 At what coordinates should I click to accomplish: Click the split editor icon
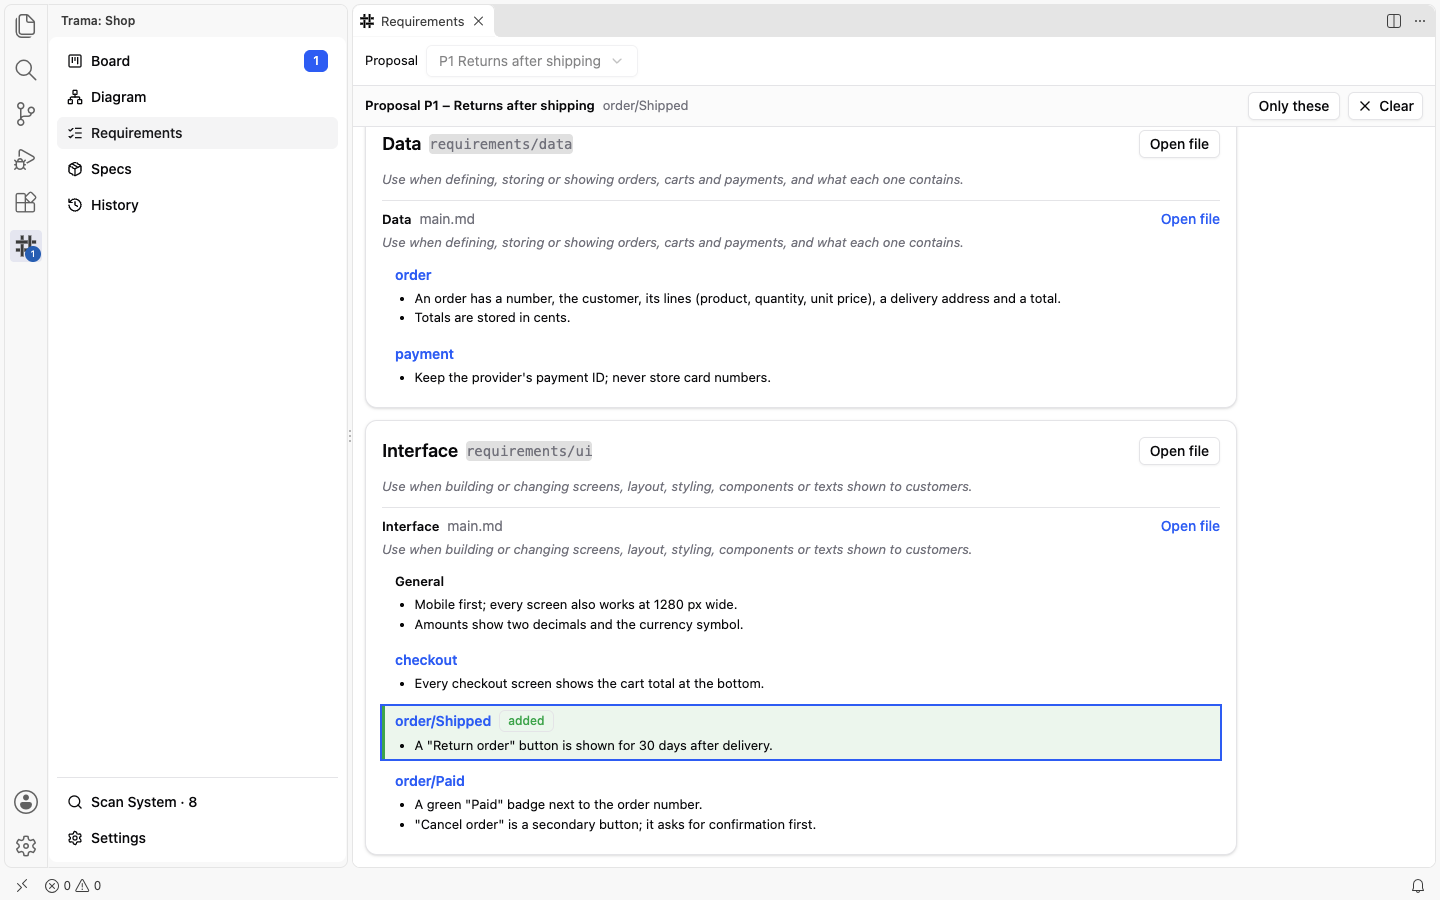[1394, 21]
